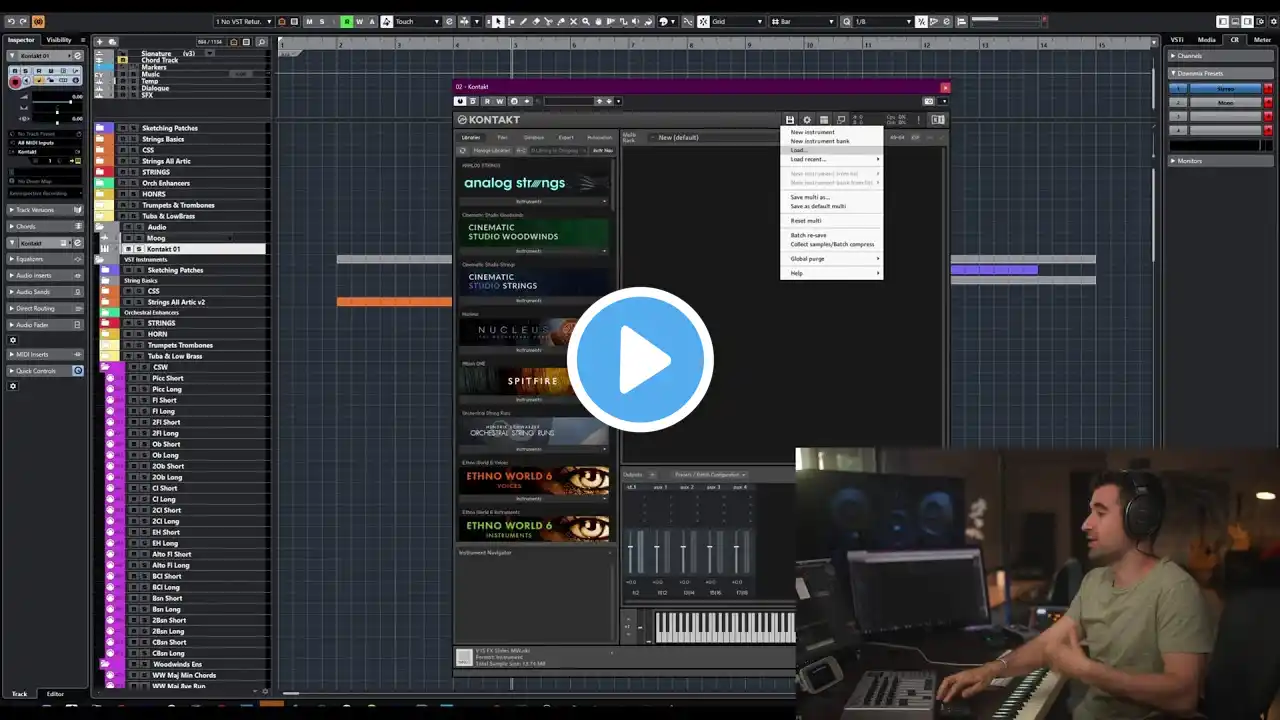
Task: Toggle the green Read automation button
Action: coord(347,21)
